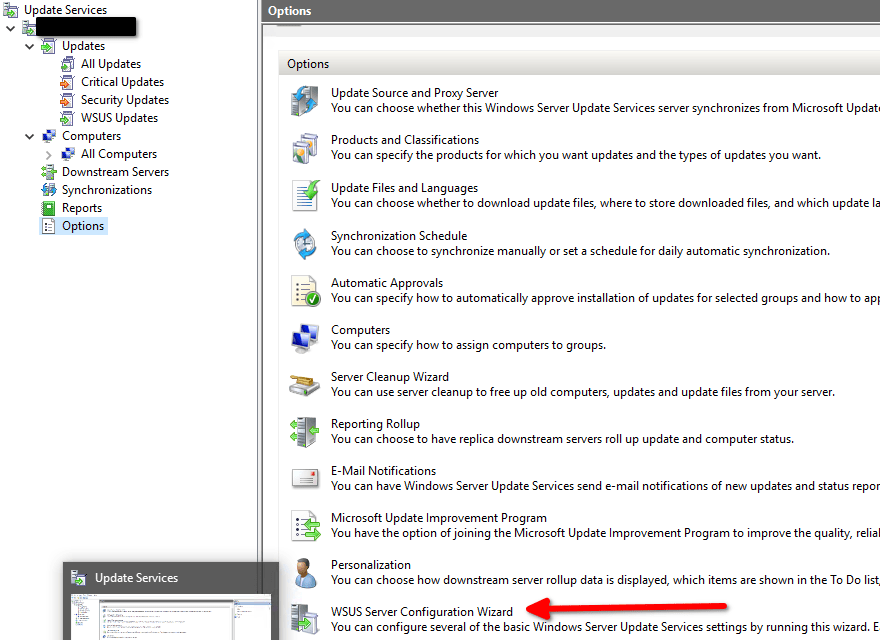Open Server Cleanup Wizard link
The width and height of the screenshot is (880, 640).
point(389,377)
